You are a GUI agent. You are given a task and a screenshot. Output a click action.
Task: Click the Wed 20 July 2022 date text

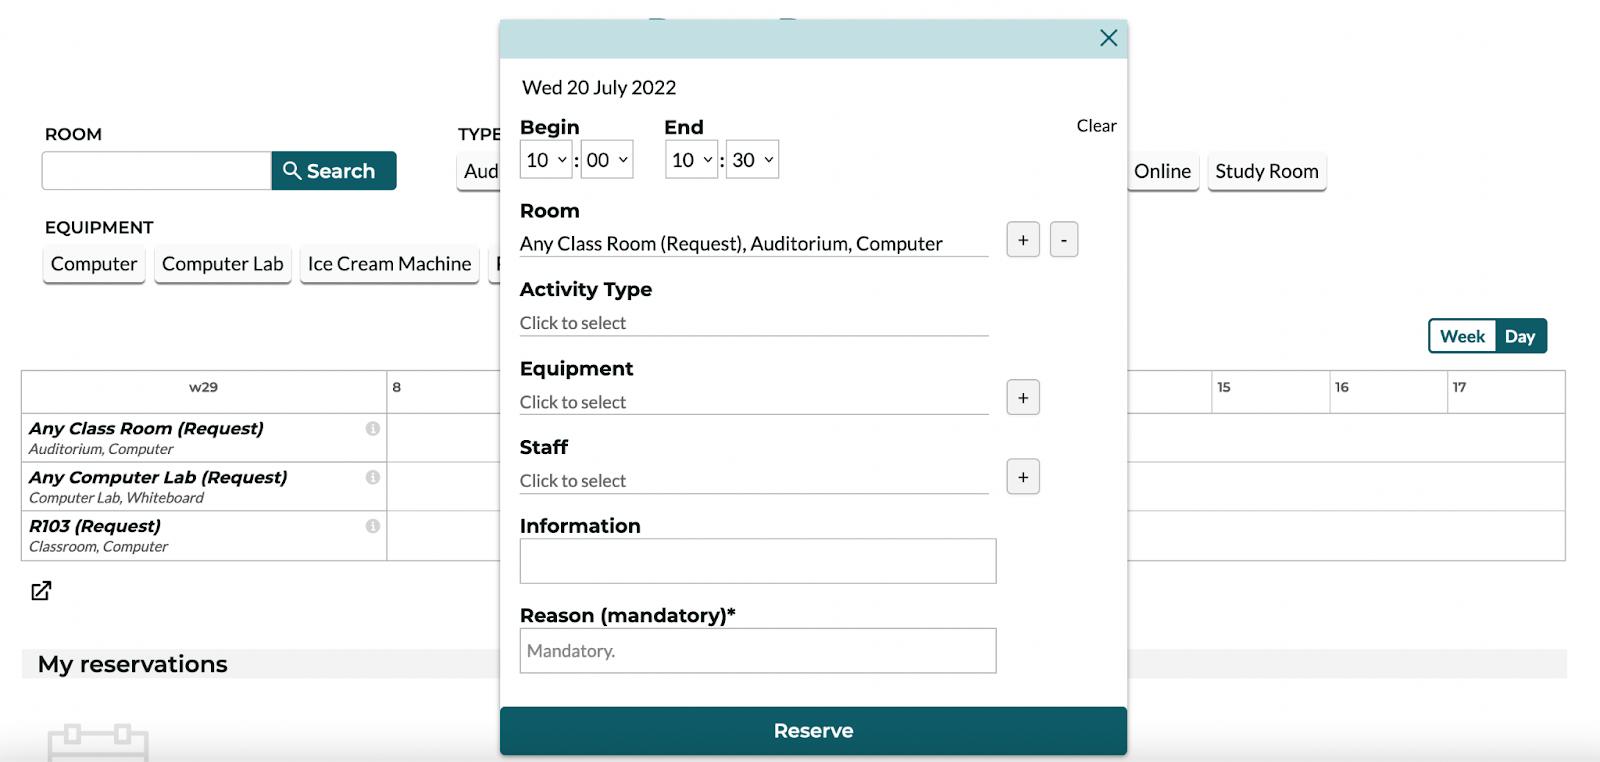click(x=599, y=88)
